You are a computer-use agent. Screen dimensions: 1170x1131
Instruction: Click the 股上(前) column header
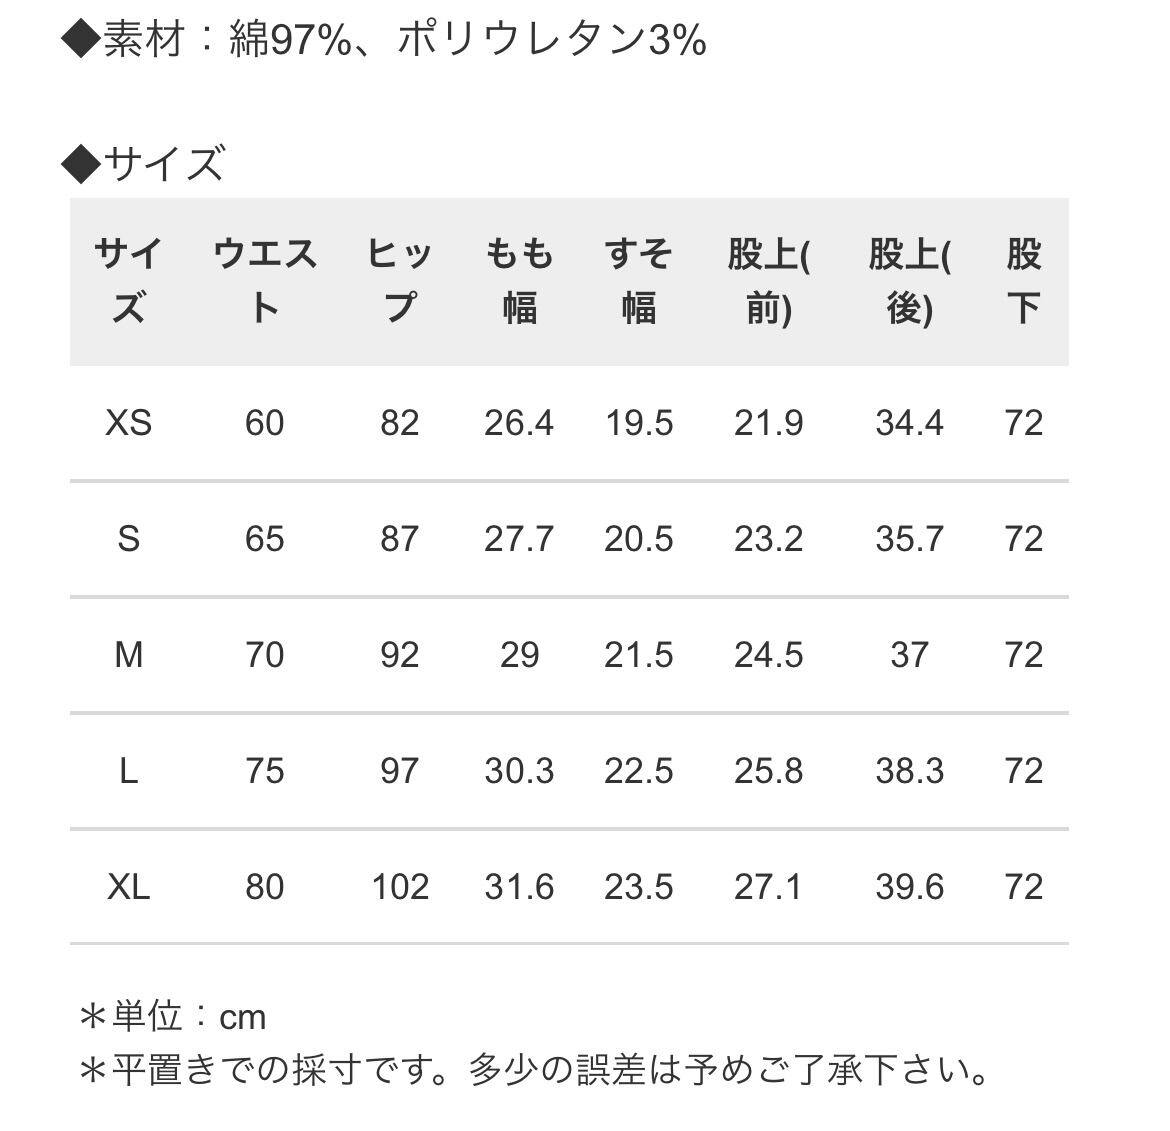tap(767, 281)
